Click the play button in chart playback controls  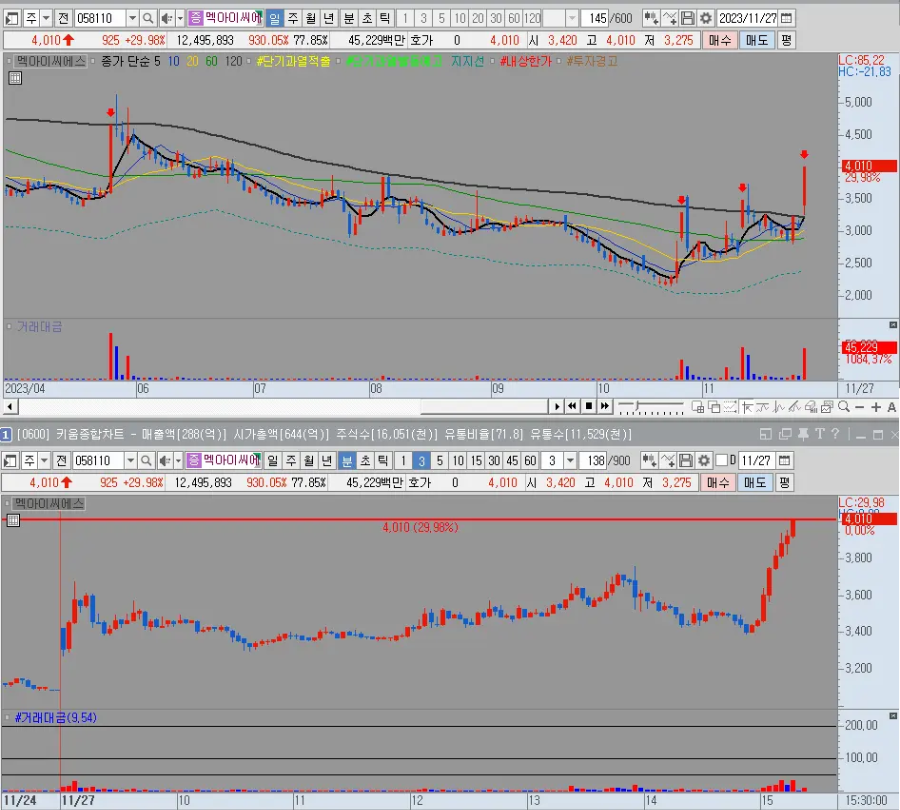coord(556,407)
